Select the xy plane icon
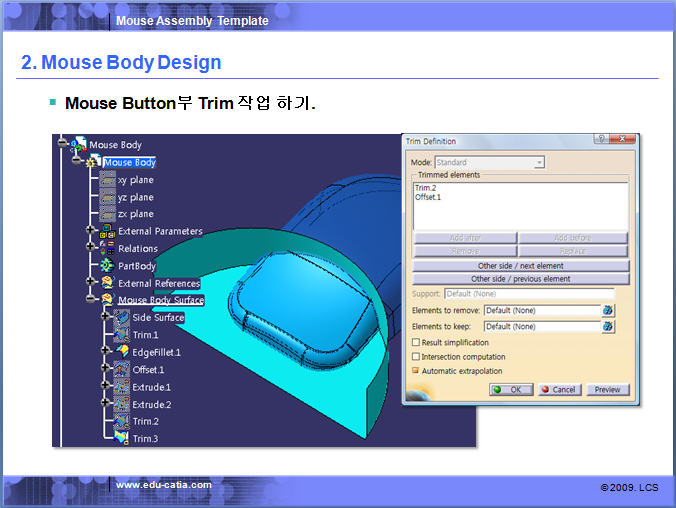Viewport: 676px width, 508px height. tap(108, 180)
